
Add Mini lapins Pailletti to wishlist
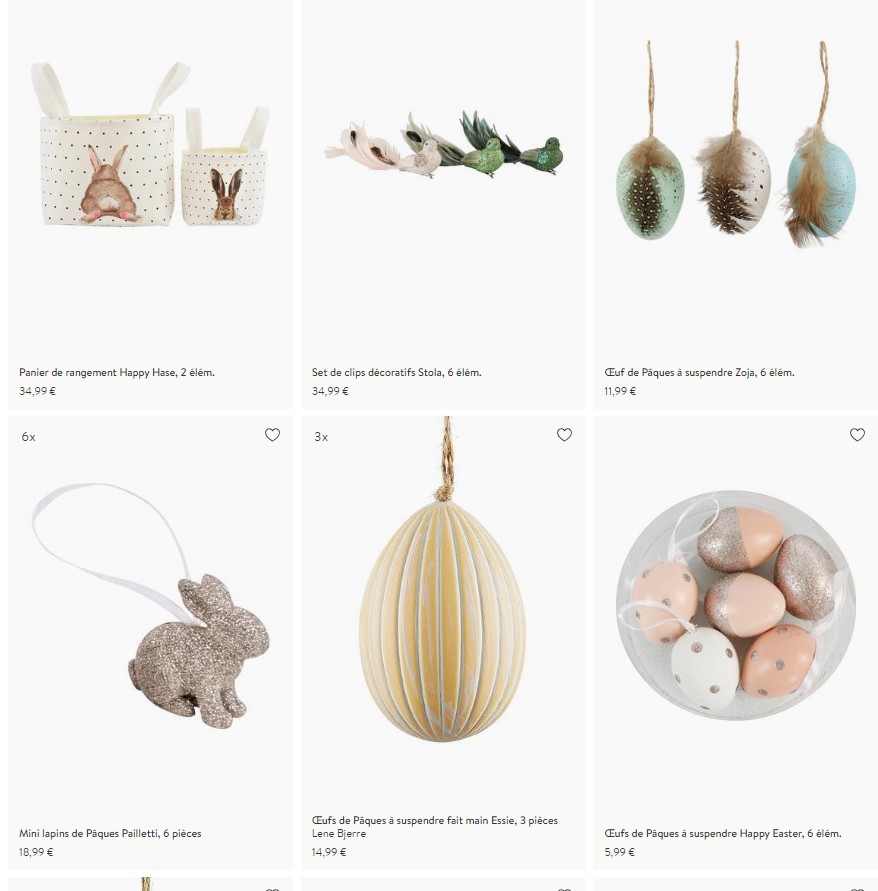click(272, 435)
